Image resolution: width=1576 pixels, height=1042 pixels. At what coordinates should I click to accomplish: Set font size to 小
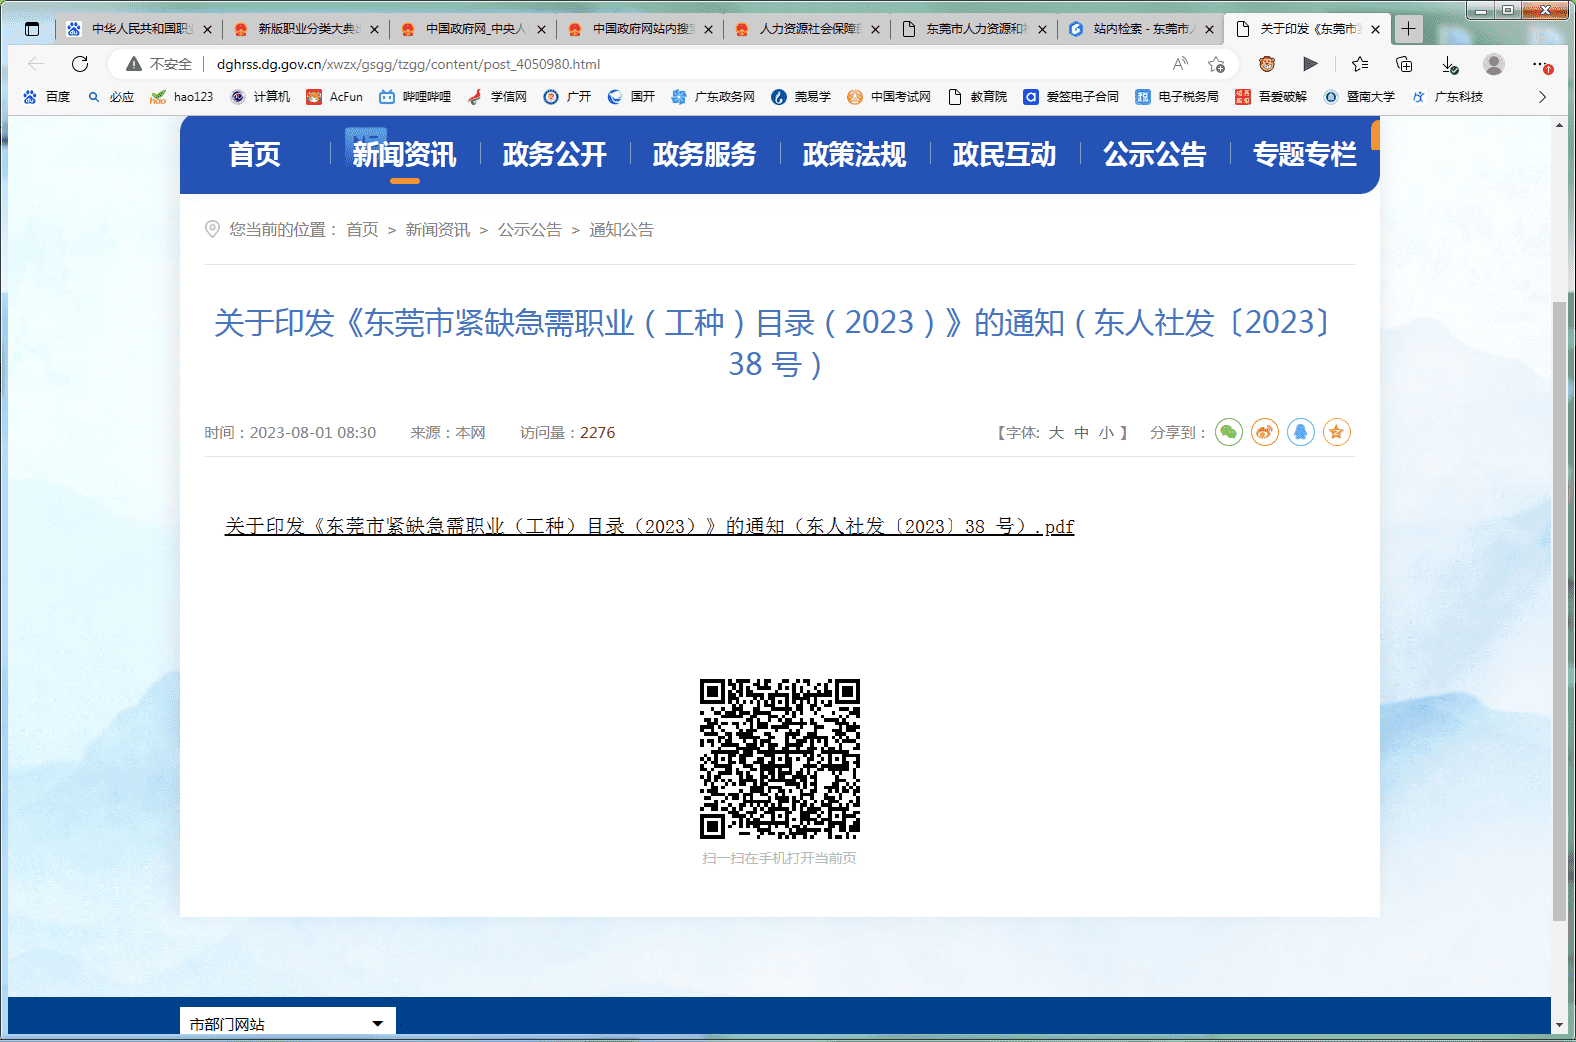[x=1106, y=433]
